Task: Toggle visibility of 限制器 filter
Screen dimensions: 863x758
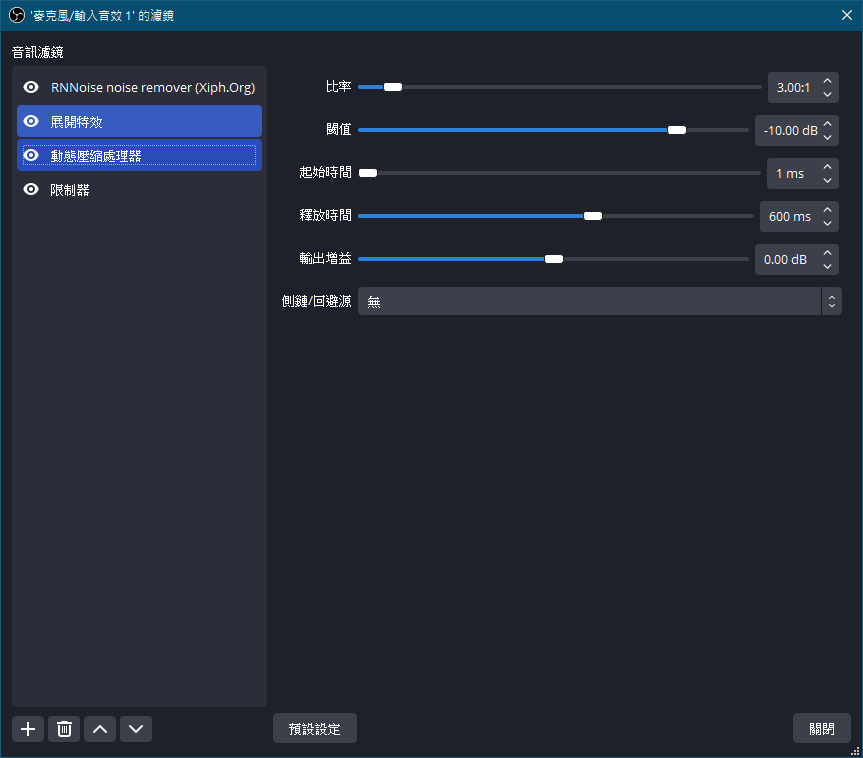Action: pos(31,189)
